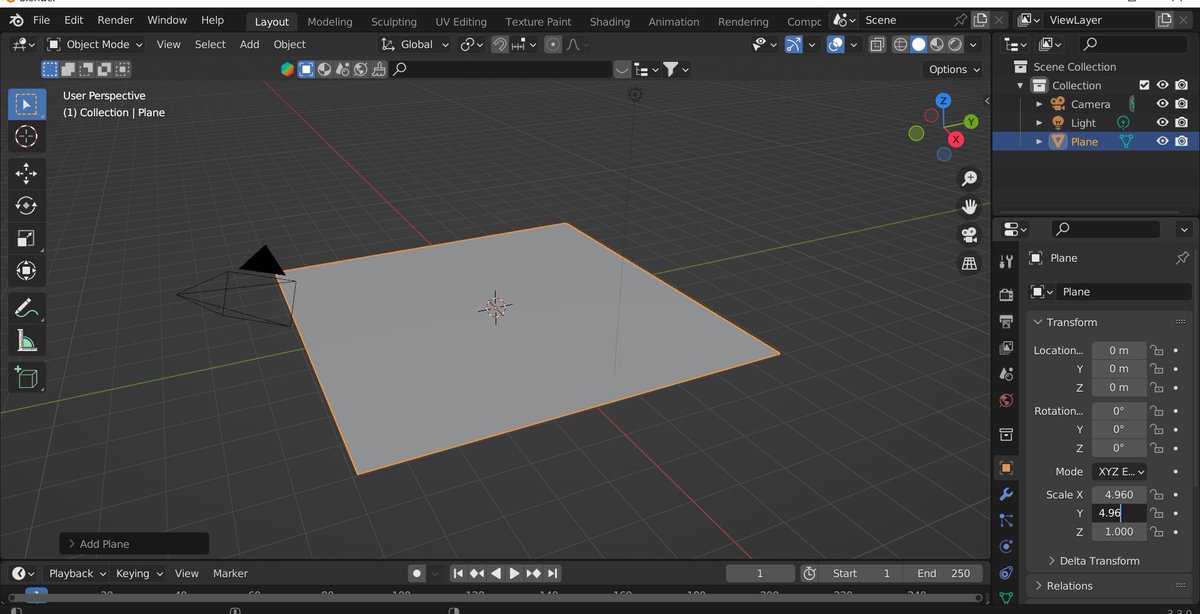Select the Annotate tool
This screenshot has height=614, width=1200.
click(x=27, y=309)
